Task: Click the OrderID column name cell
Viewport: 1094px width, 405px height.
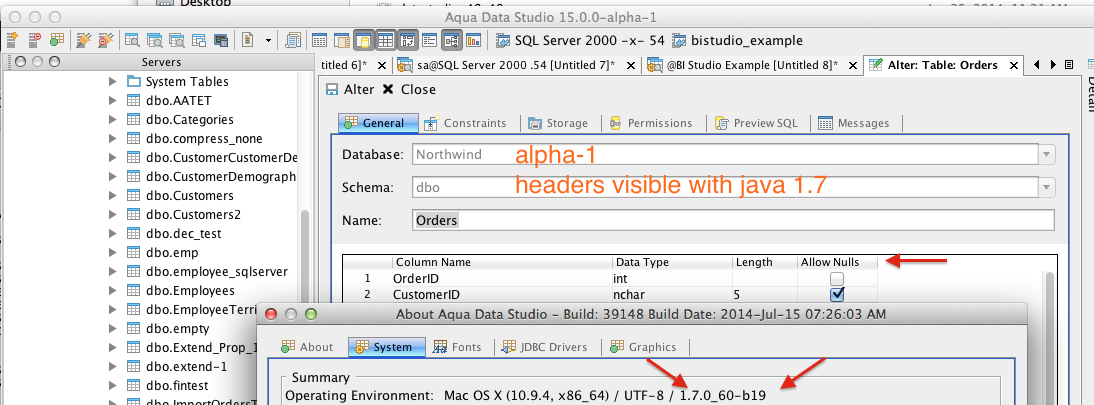Action: point(502,279)
